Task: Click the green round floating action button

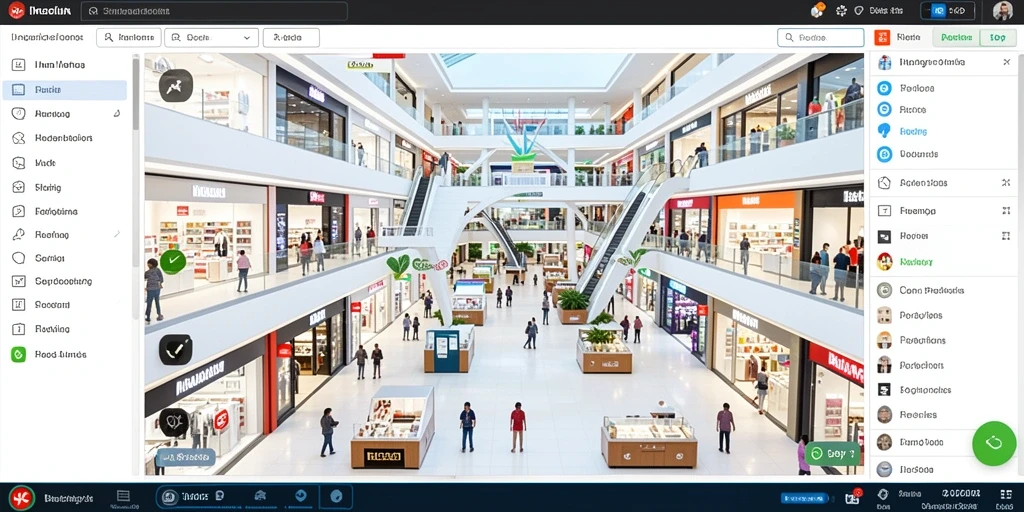Action: tap(993, 443)
